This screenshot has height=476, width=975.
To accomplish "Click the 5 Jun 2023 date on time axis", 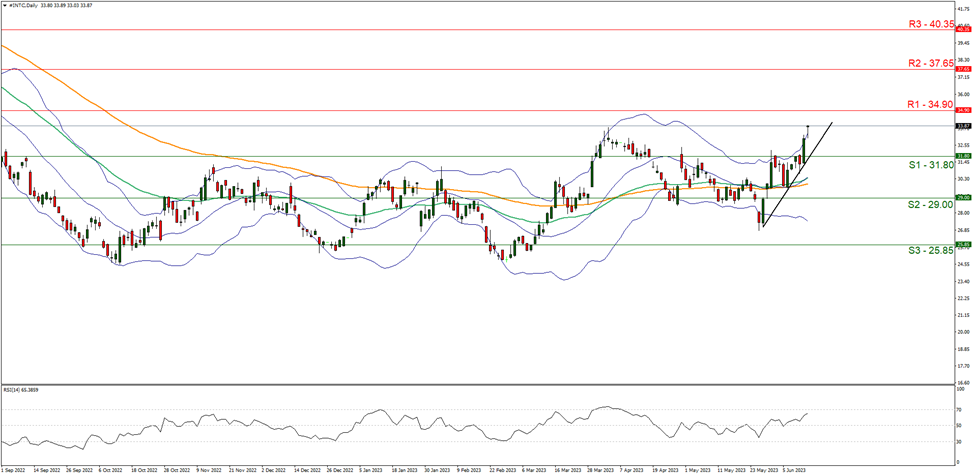I will point(794,468).
